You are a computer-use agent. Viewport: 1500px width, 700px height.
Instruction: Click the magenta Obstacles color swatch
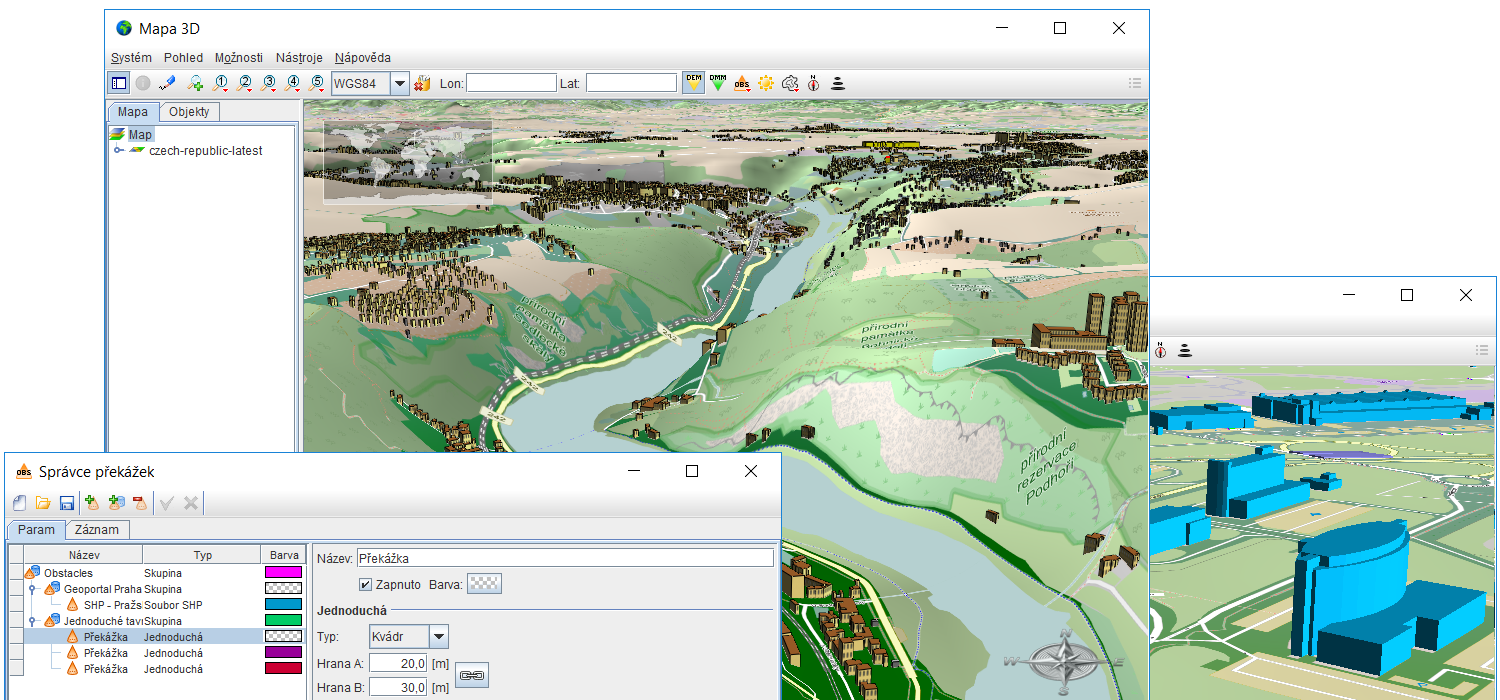283,573
